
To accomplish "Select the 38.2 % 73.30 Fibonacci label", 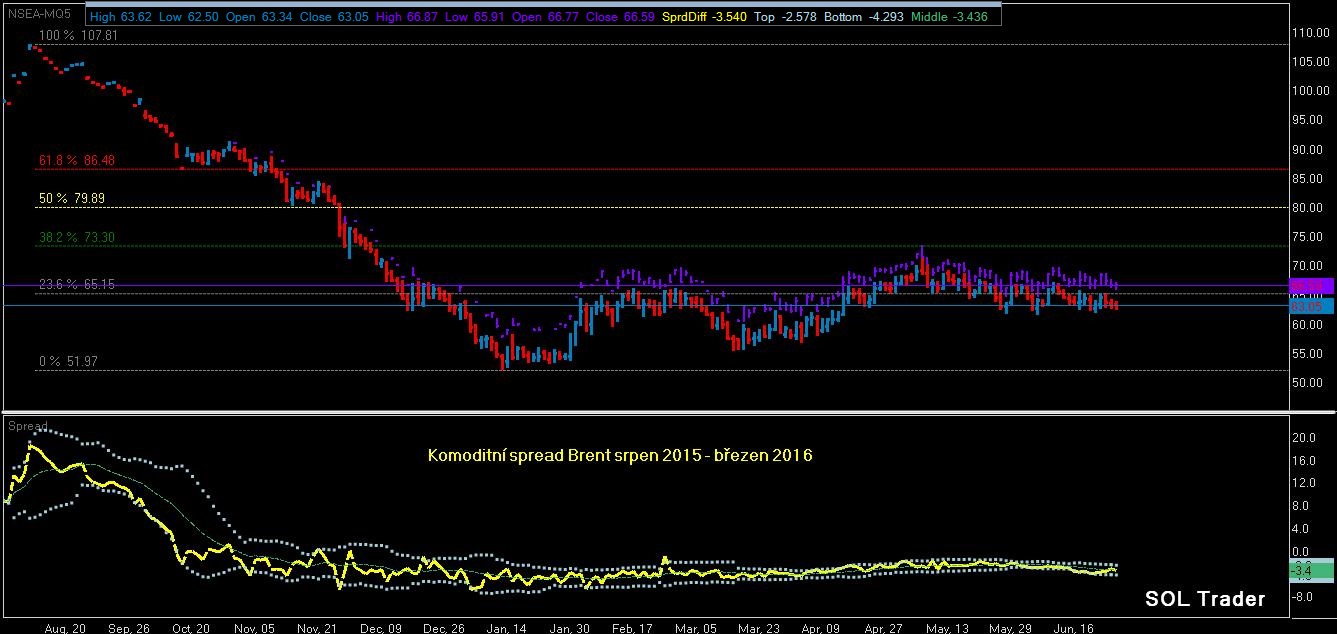I will tap(77, 238).
